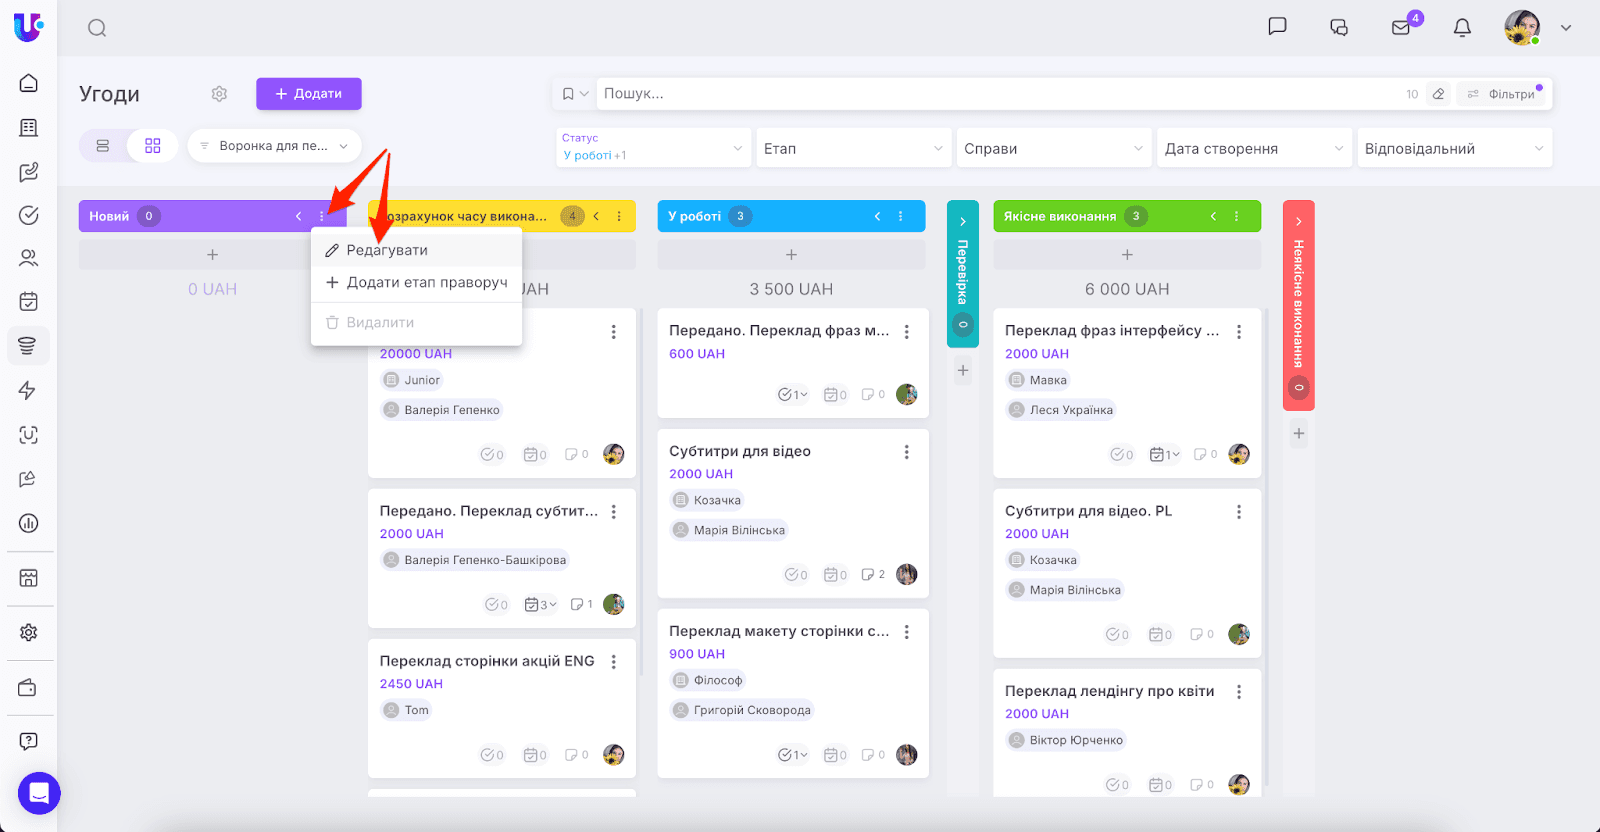Open the news feed icon in sidebar
The image size is (1600, 832).
(x=29, y=128)
